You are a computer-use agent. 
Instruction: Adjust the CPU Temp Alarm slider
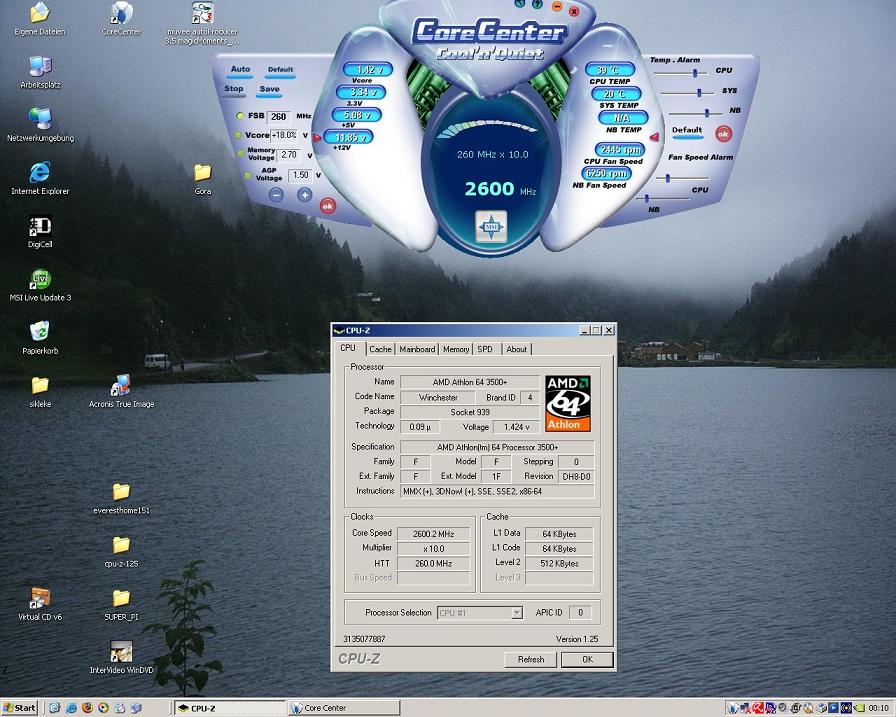tap(695, 73)
